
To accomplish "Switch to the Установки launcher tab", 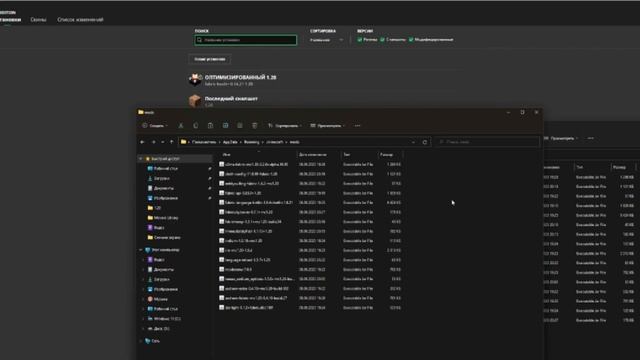I will (10, 20).
